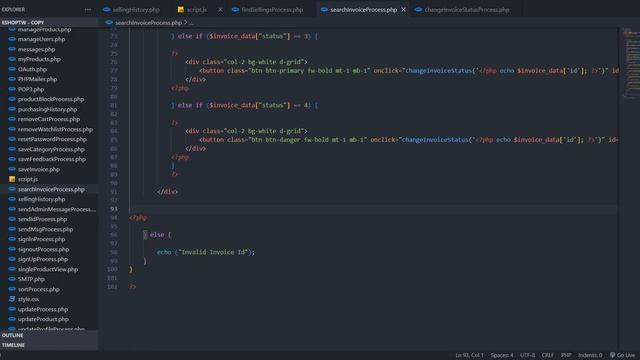Click the Ln 93, Col 1 status item
The height and width of the screenshot is (360, 640).
coord(469,355)
